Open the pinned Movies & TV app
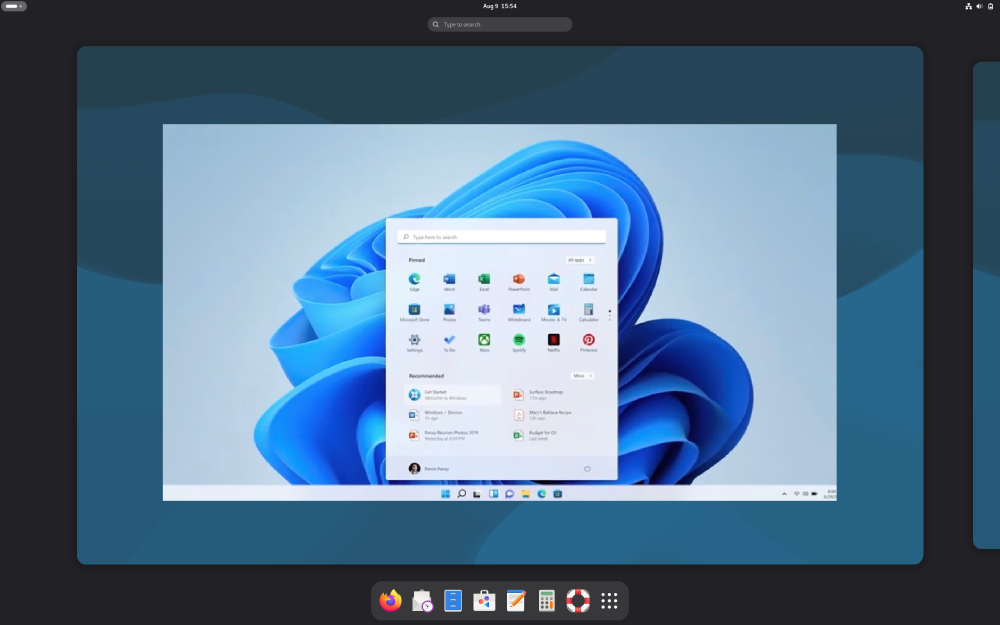1000x625 pixels. pyautogui.click(x=554, y=312)
